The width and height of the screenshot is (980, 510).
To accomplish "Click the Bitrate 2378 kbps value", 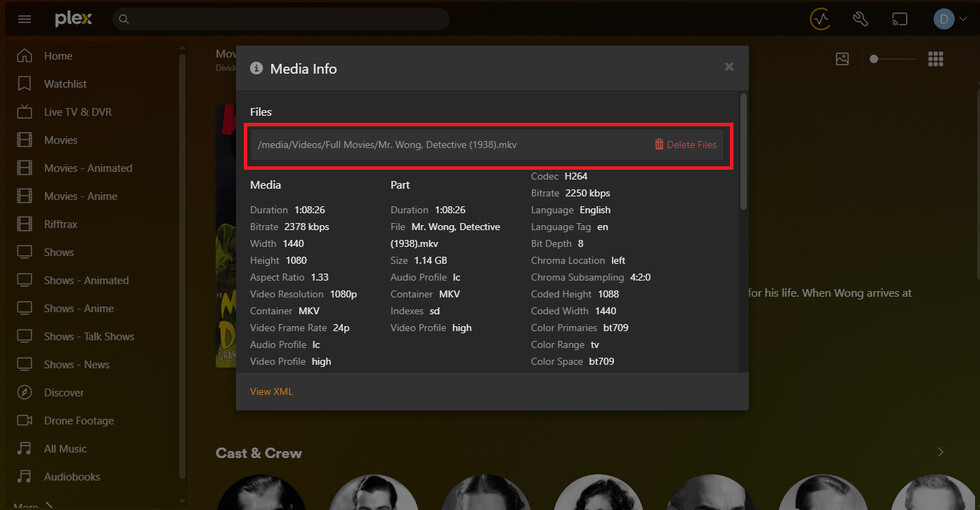I will click(x=306, y=227).
